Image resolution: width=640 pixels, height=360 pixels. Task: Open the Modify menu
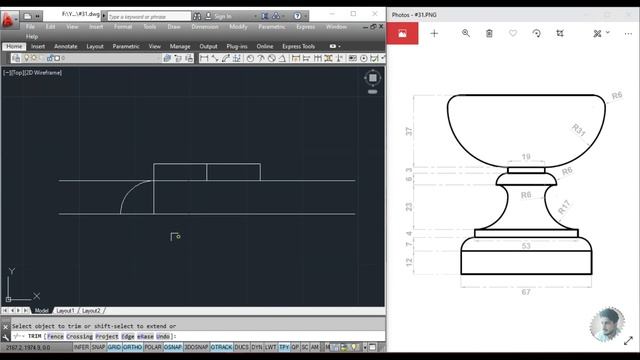(238, 27)
